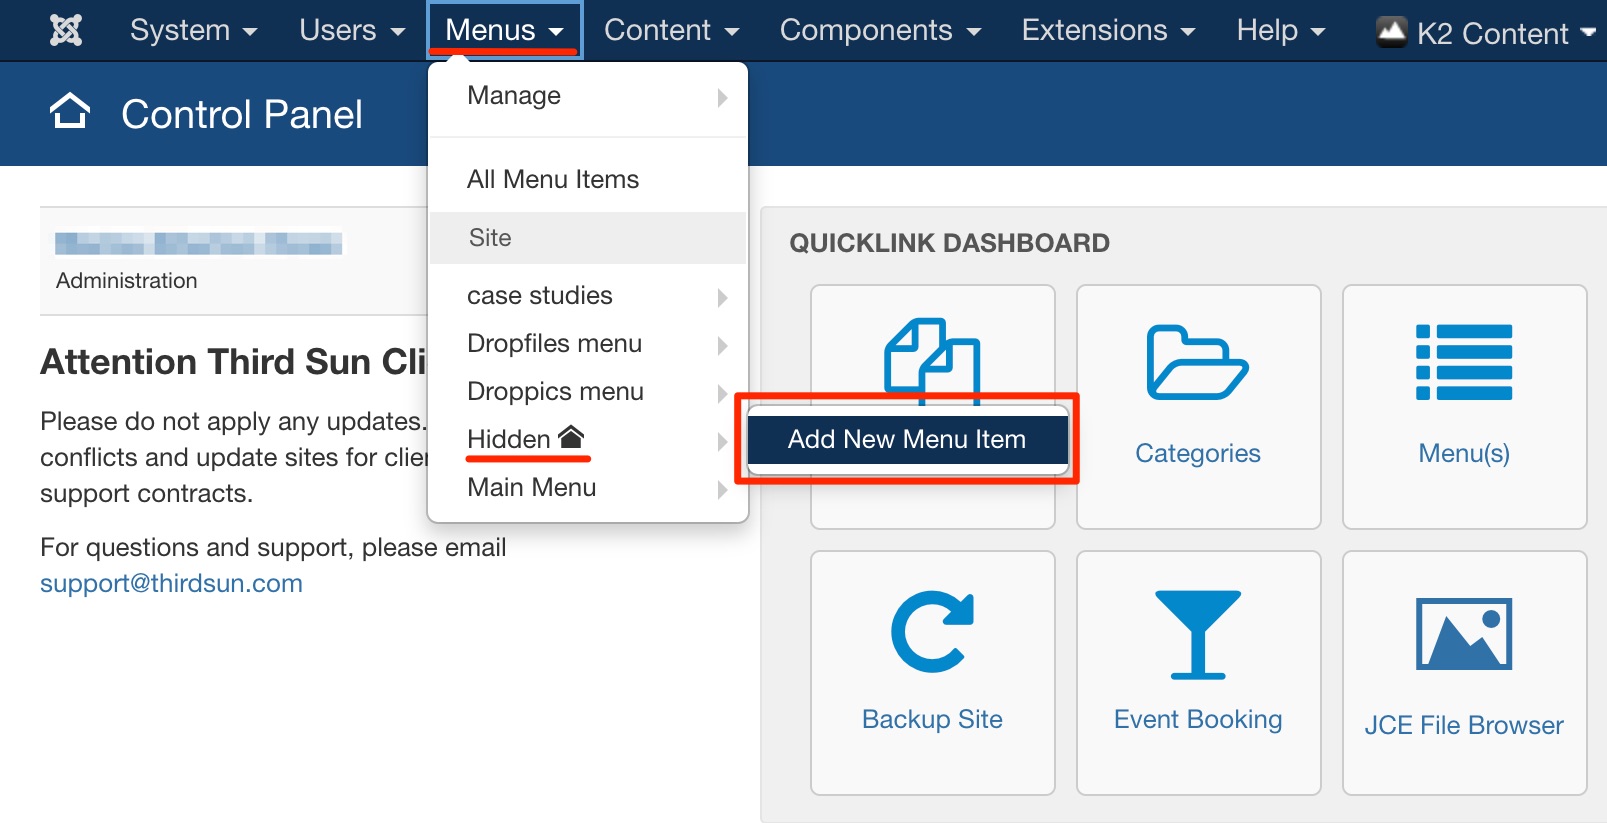Click the Backup Site refresh icon
1607x823 pixels.
click(x=932, y=632)
